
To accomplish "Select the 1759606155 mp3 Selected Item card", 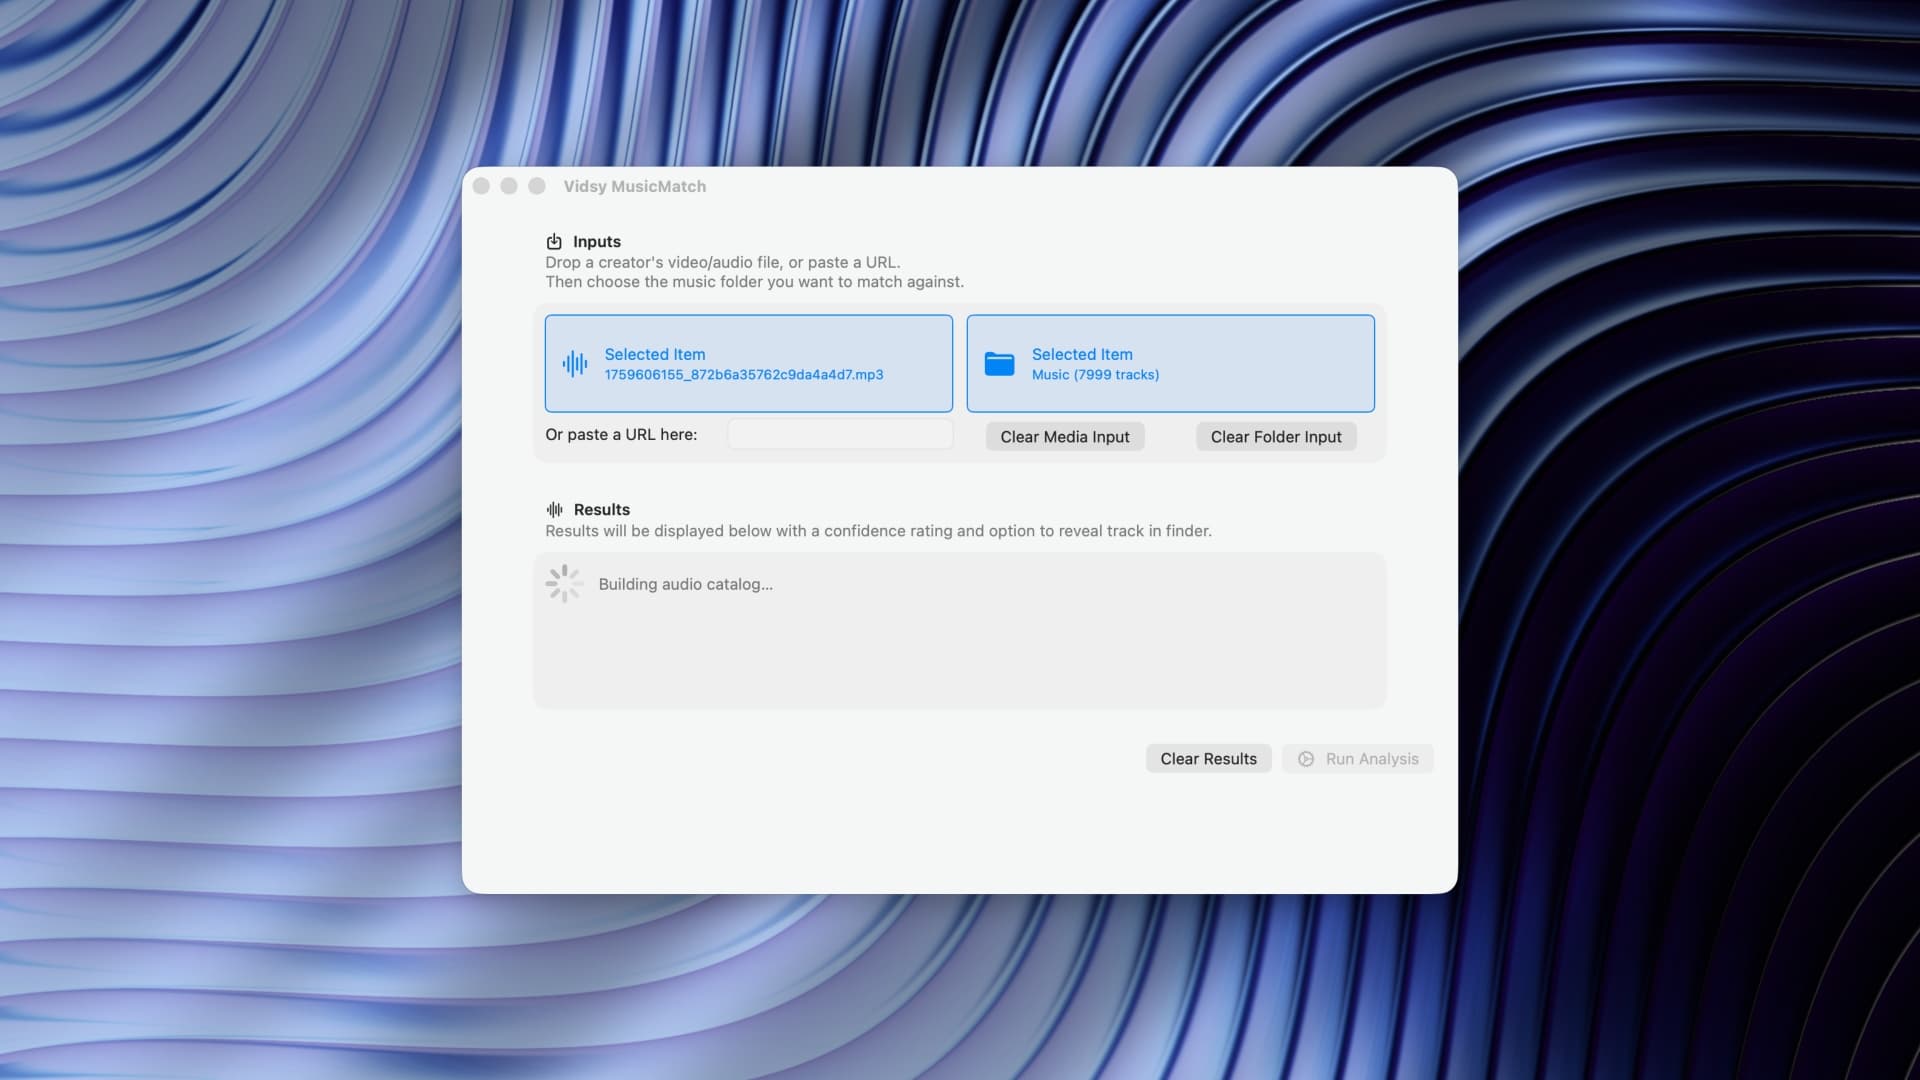I will coord(748,363).
